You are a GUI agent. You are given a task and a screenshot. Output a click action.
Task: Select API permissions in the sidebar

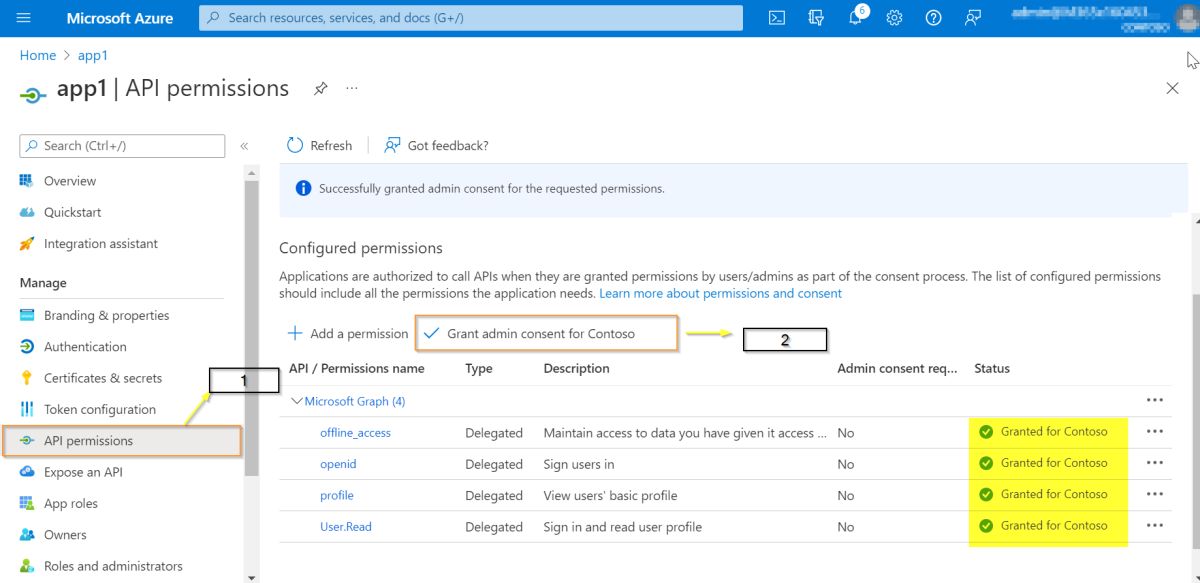point(122,441)
